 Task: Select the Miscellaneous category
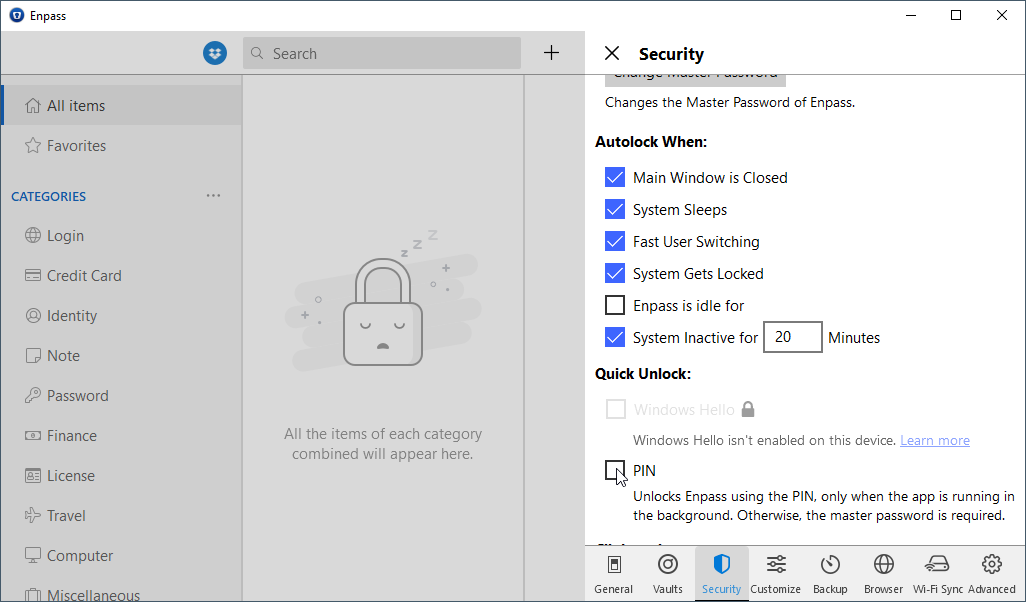(x=122, y=591)
